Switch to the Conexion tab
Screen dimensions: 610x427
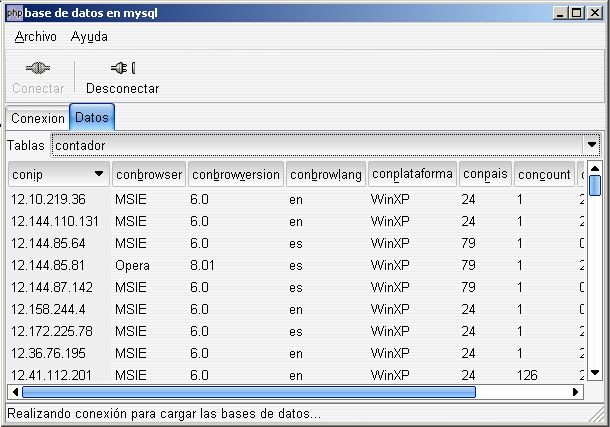click(38, 118)
